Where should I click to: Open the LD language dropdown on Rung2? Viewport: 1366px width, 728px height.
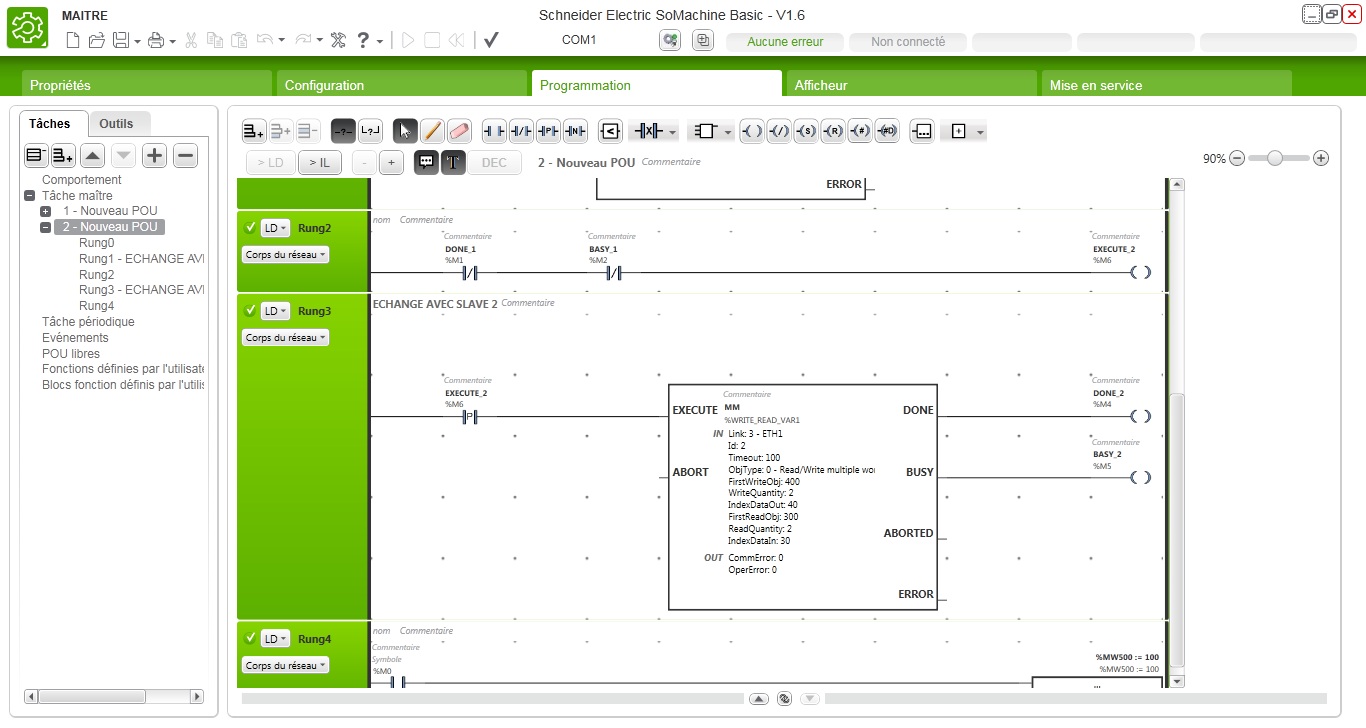(x=275, y=228)
